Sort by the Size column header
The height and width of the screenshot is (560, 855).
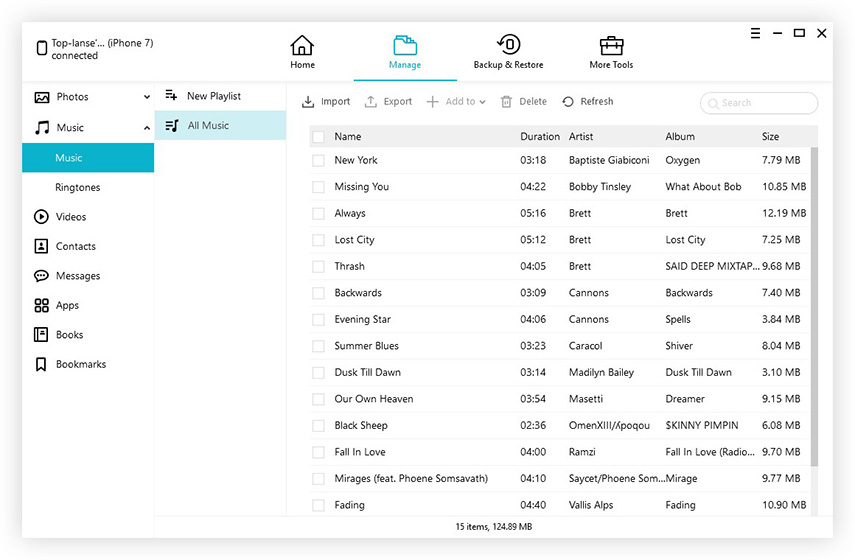tap(770, 136)
